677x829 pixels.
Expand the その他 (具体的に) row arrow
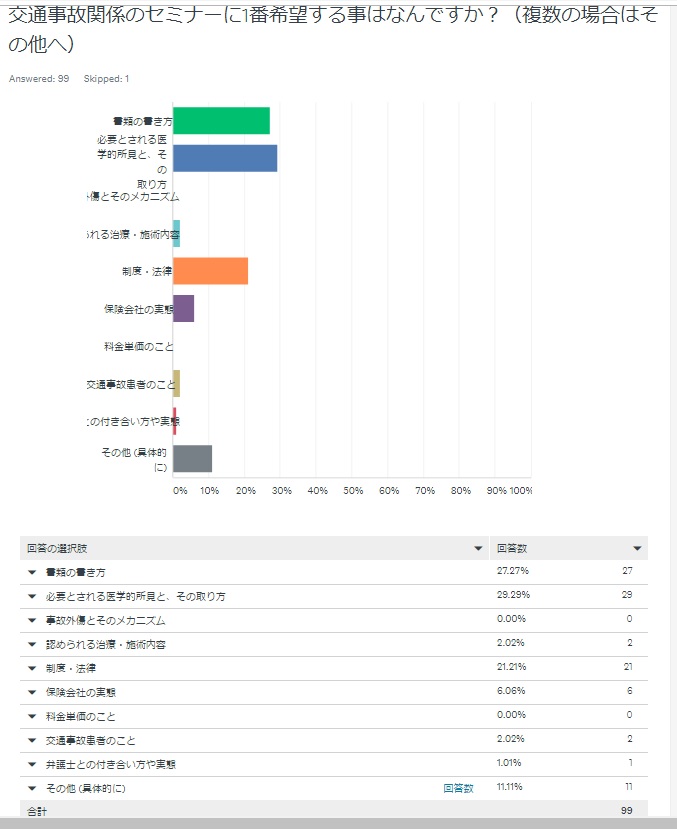(32, 789)
